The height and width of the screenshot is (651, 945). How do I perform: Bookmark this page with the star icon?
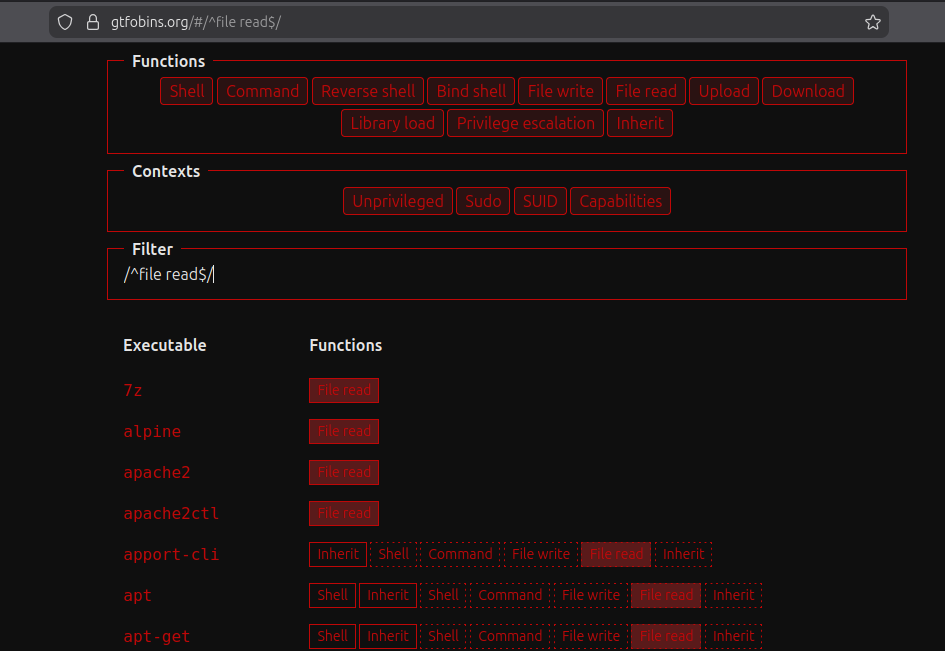tap(872, 22)
